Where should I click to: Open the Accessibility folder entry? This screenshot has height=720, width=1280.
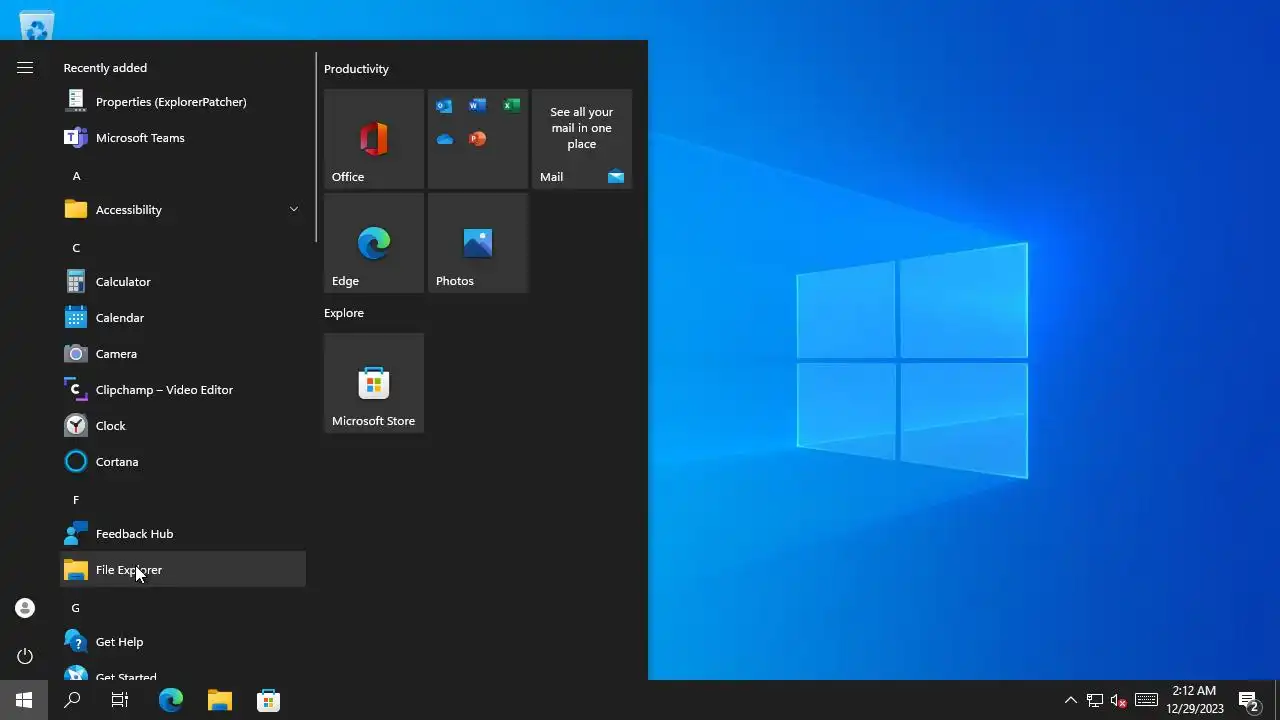tap(183, 210)
